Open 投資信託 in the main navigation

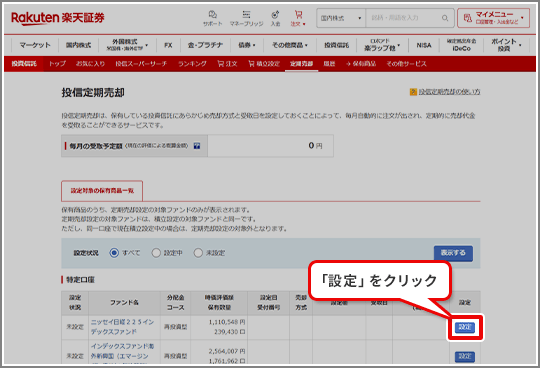[336, 45]
